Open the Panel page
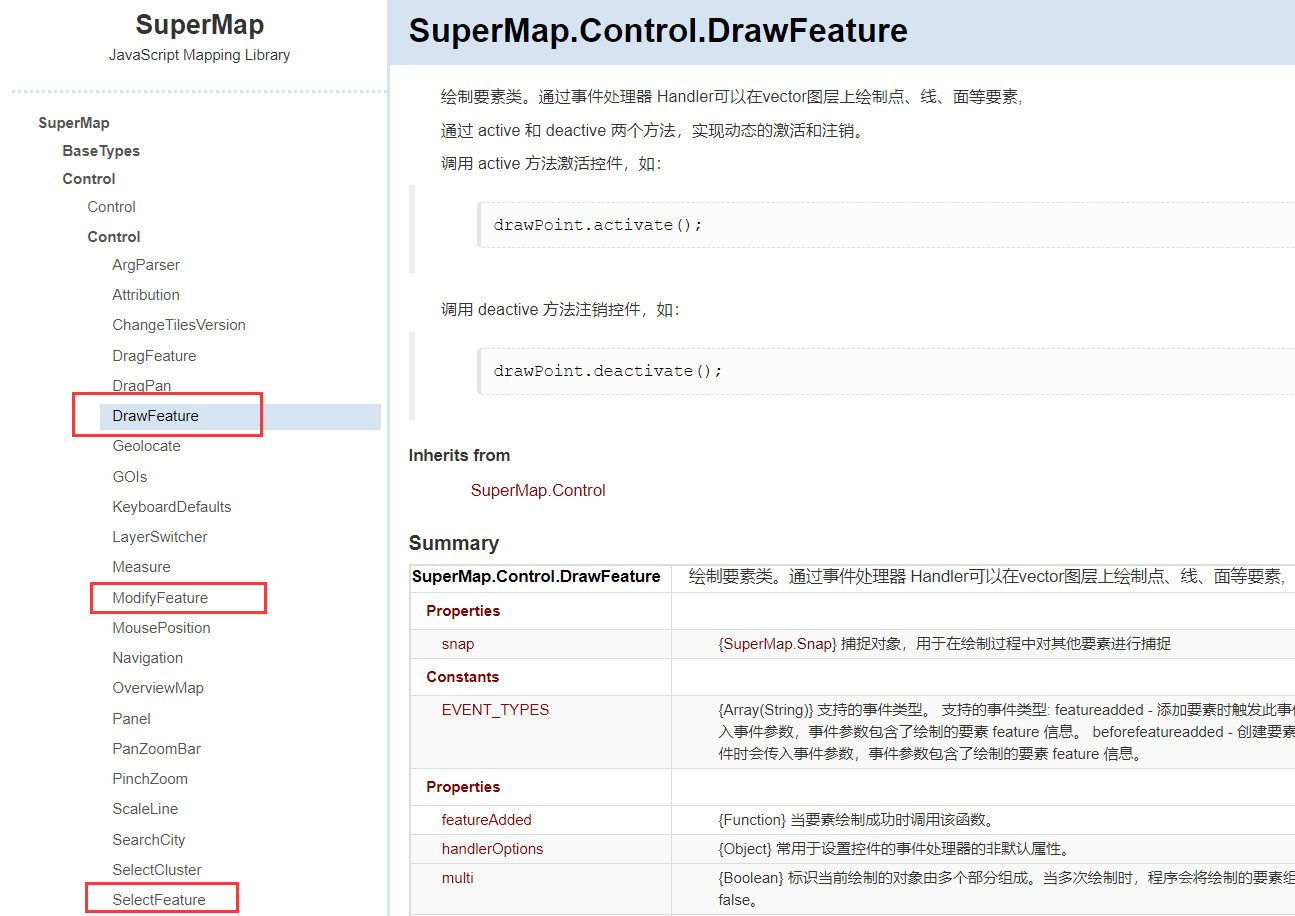The image size is (1295, 916). (131, 719)
